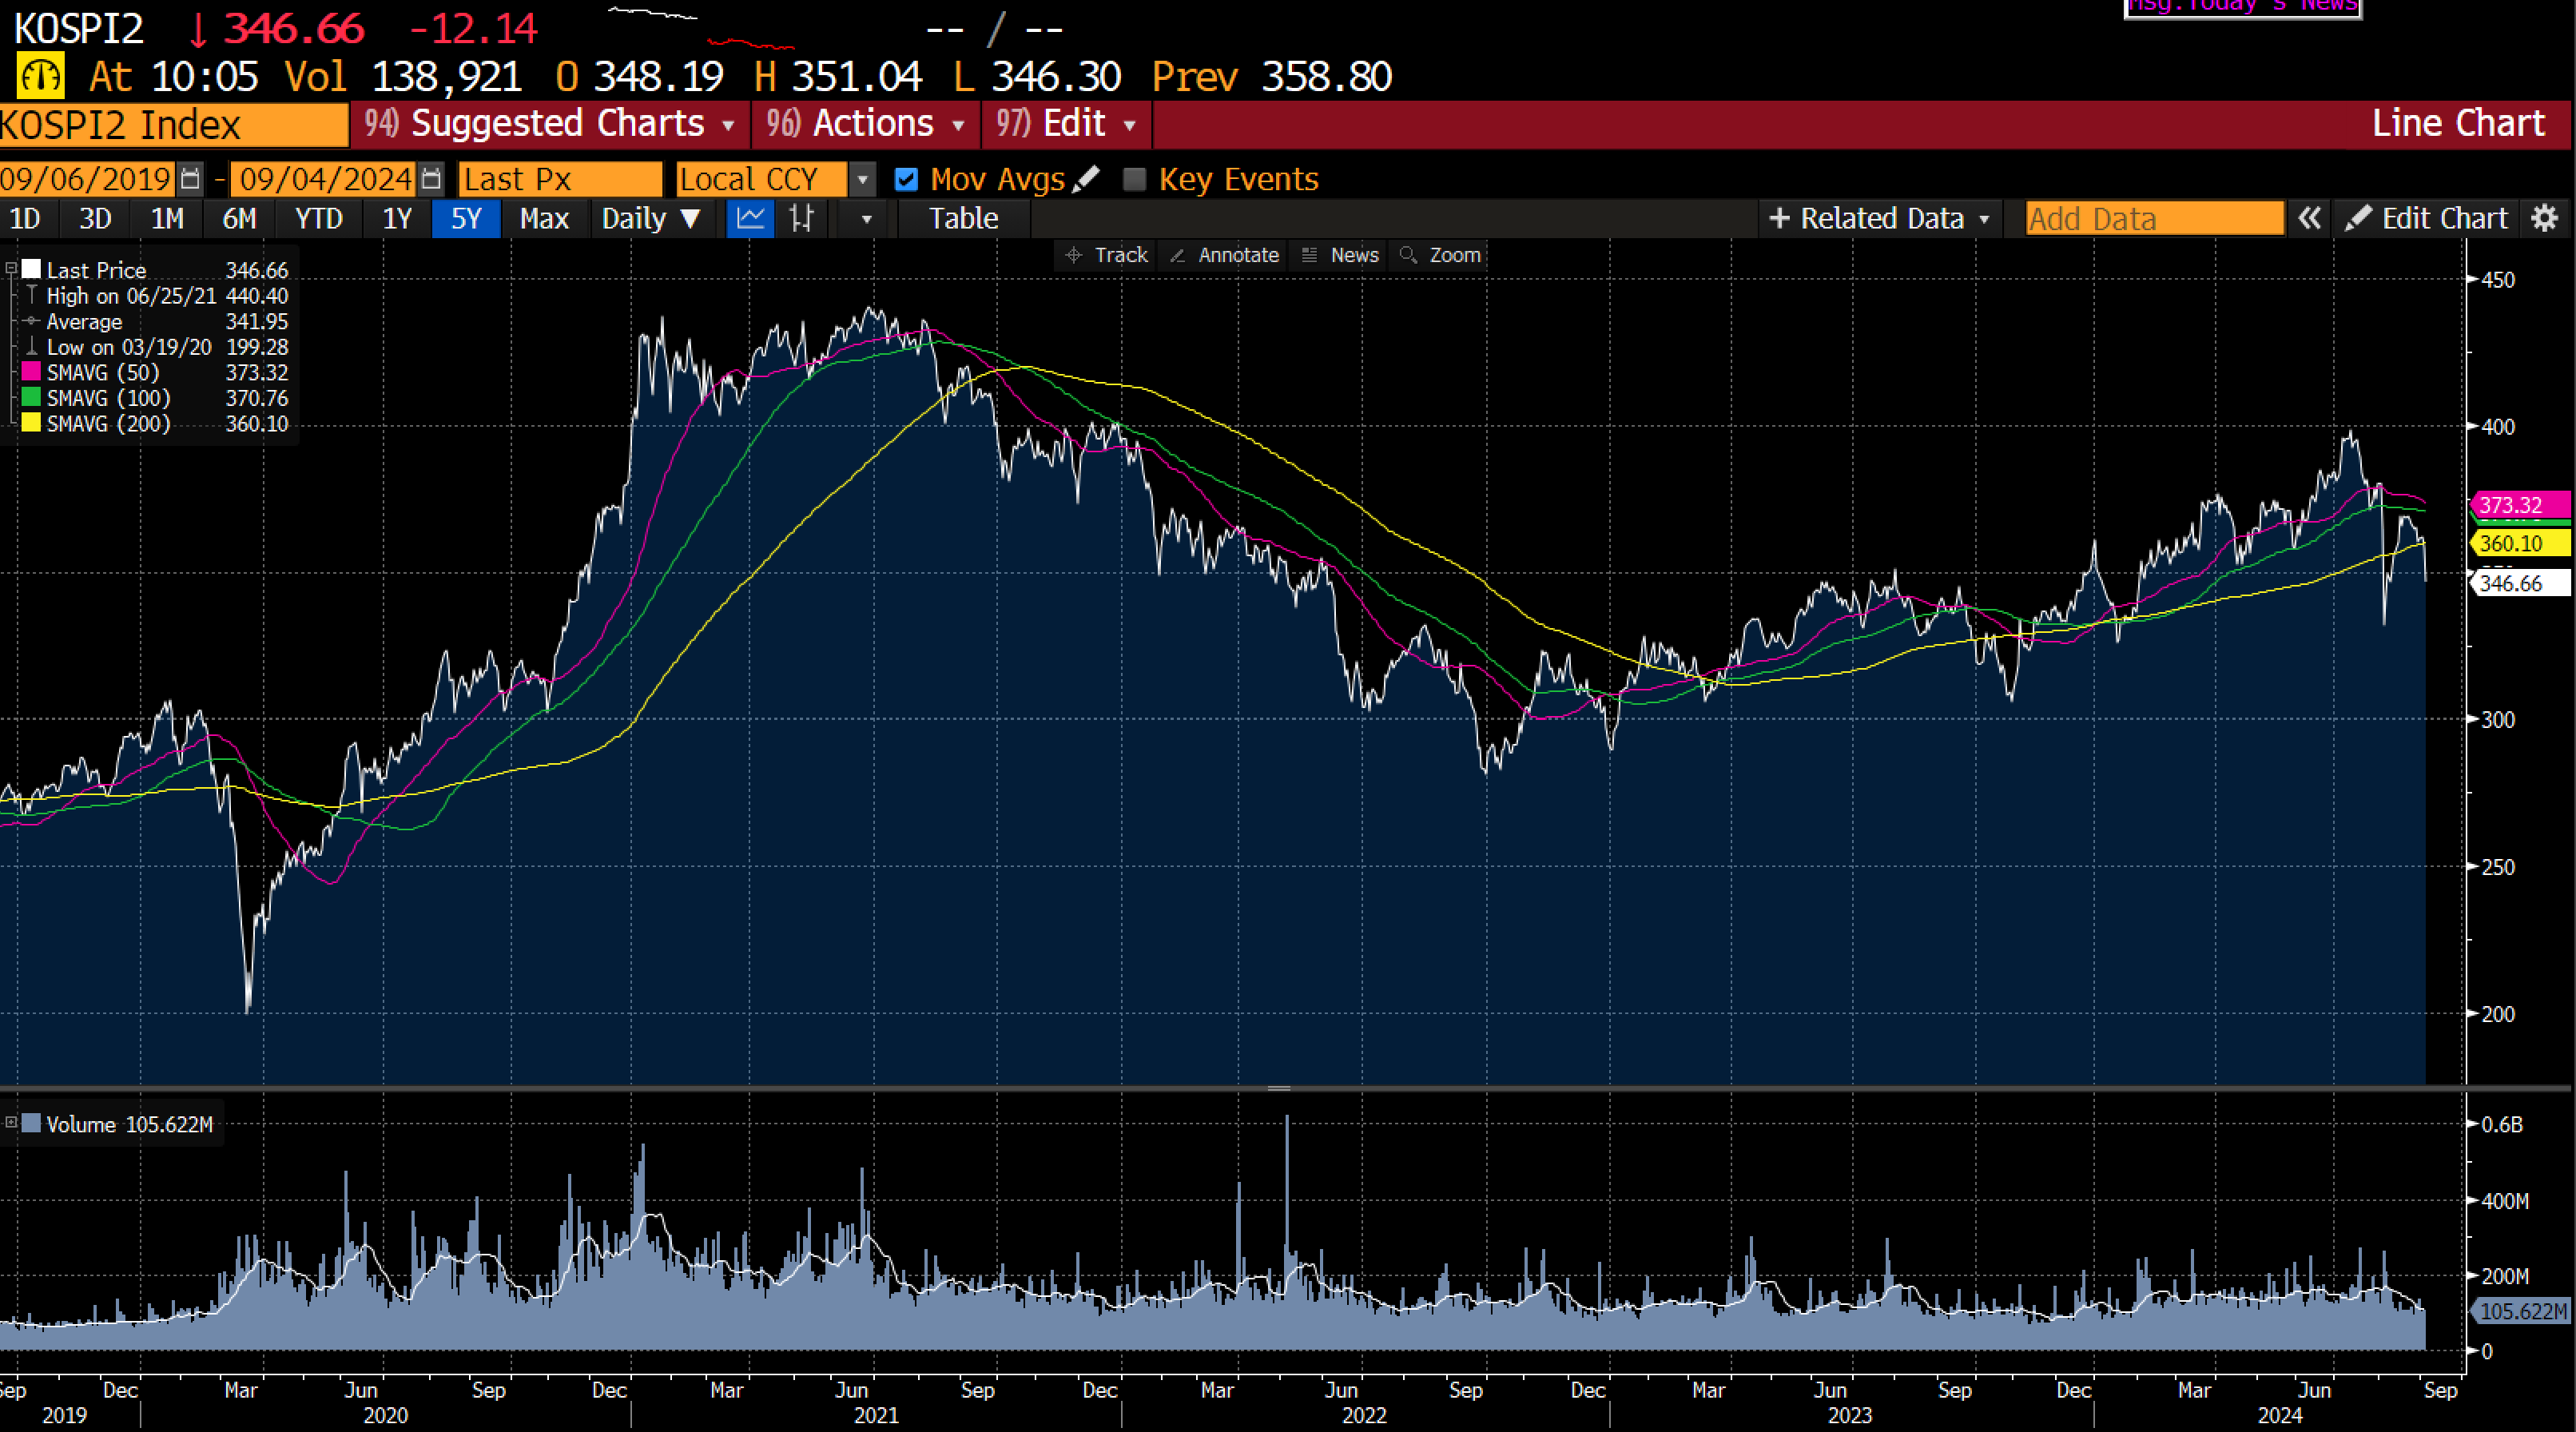
Task: Select the candlestick bar chart icon
Action: click(802, 218)
